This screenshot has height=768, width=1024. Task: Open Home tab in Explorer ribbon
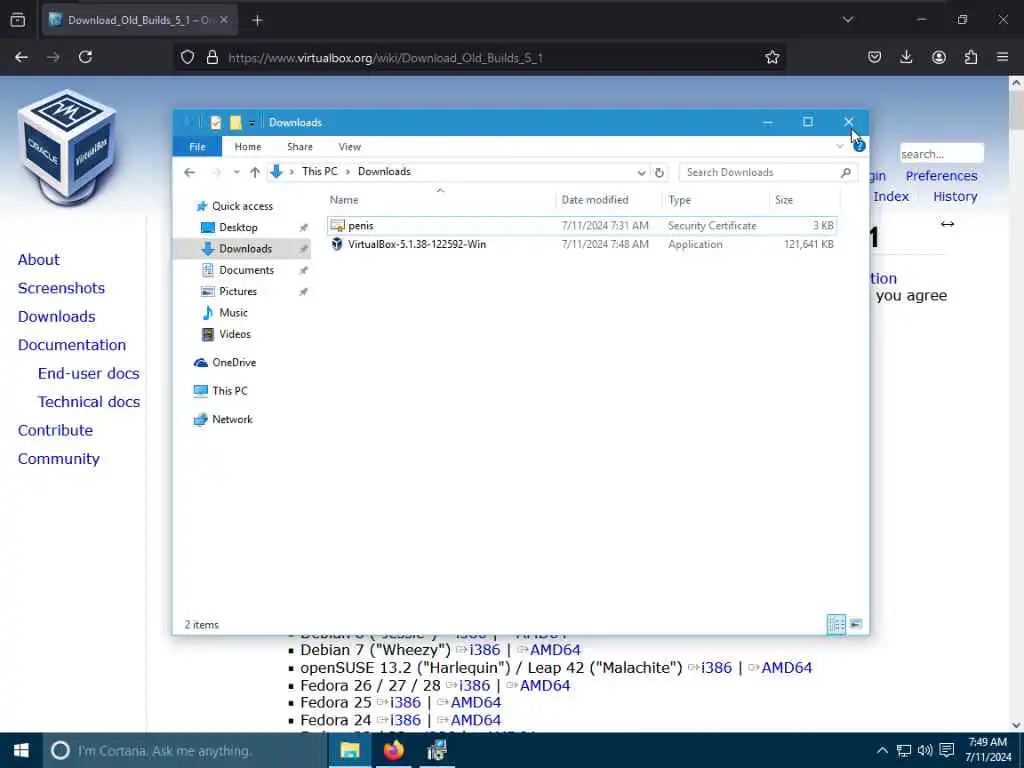[x=248, y=147]
